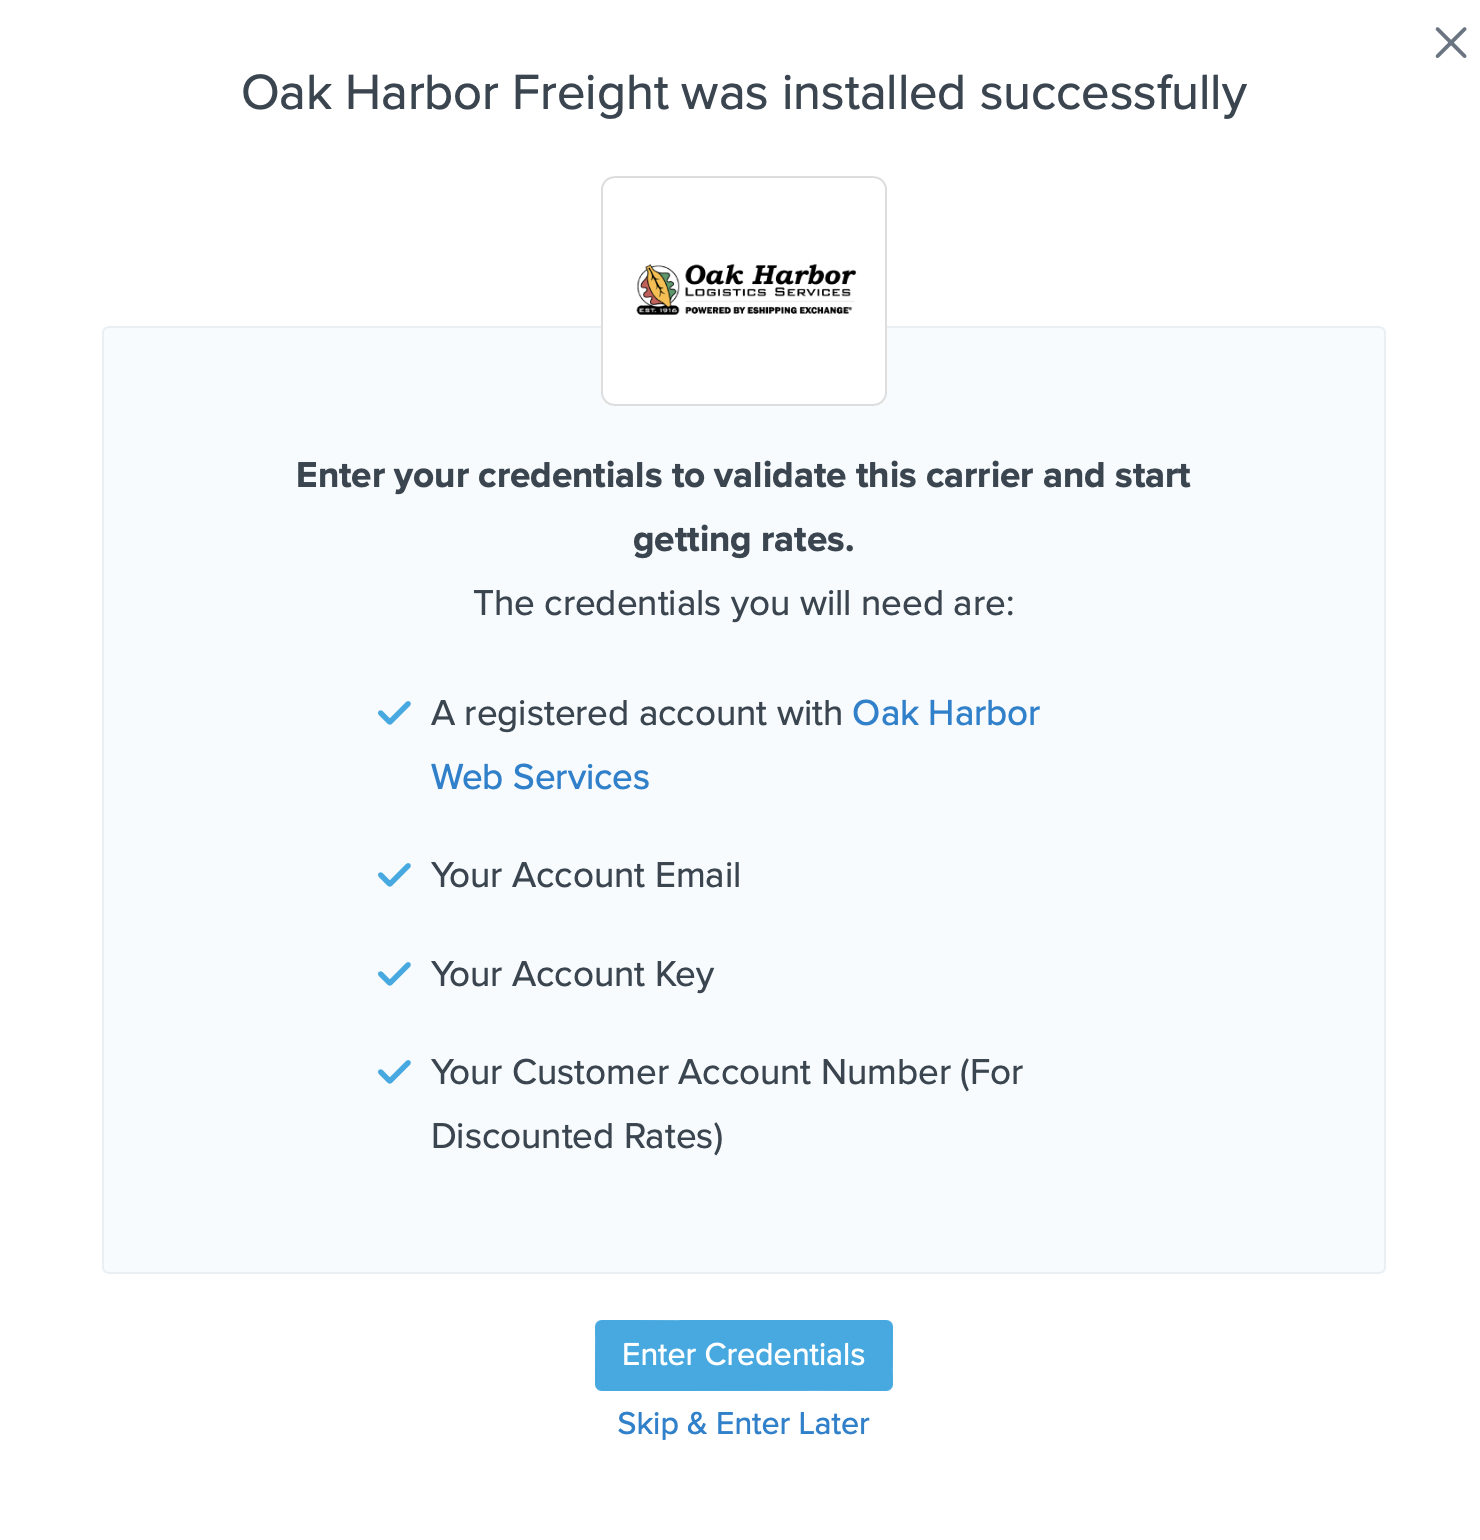This screenshot has height=1540, width=1480.
Task: Click the Enter Credentials button
Action: coord(743,1355)
